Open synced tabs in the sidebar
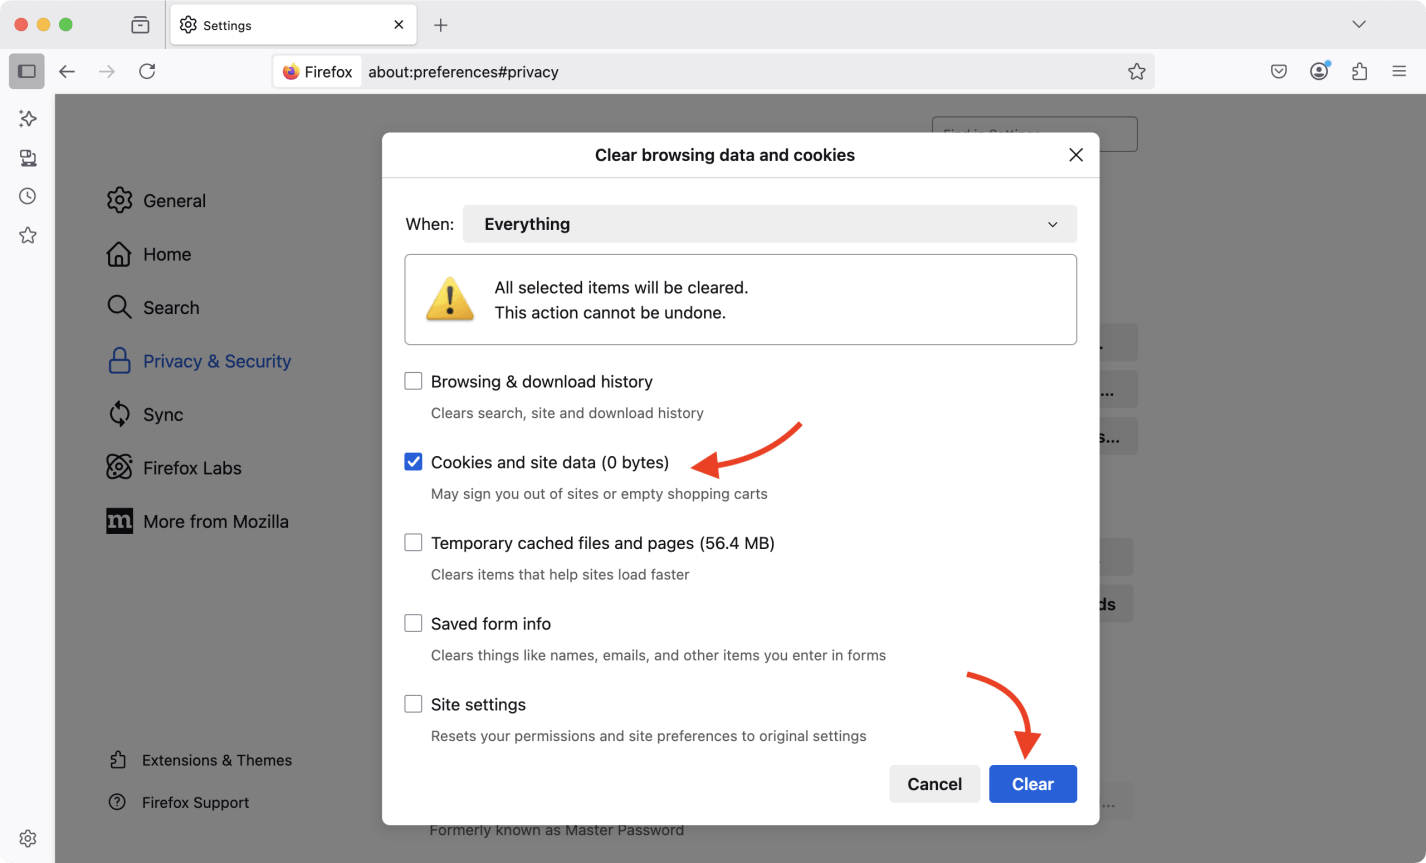Screen dimensions: 1426x863 point(28,158)
